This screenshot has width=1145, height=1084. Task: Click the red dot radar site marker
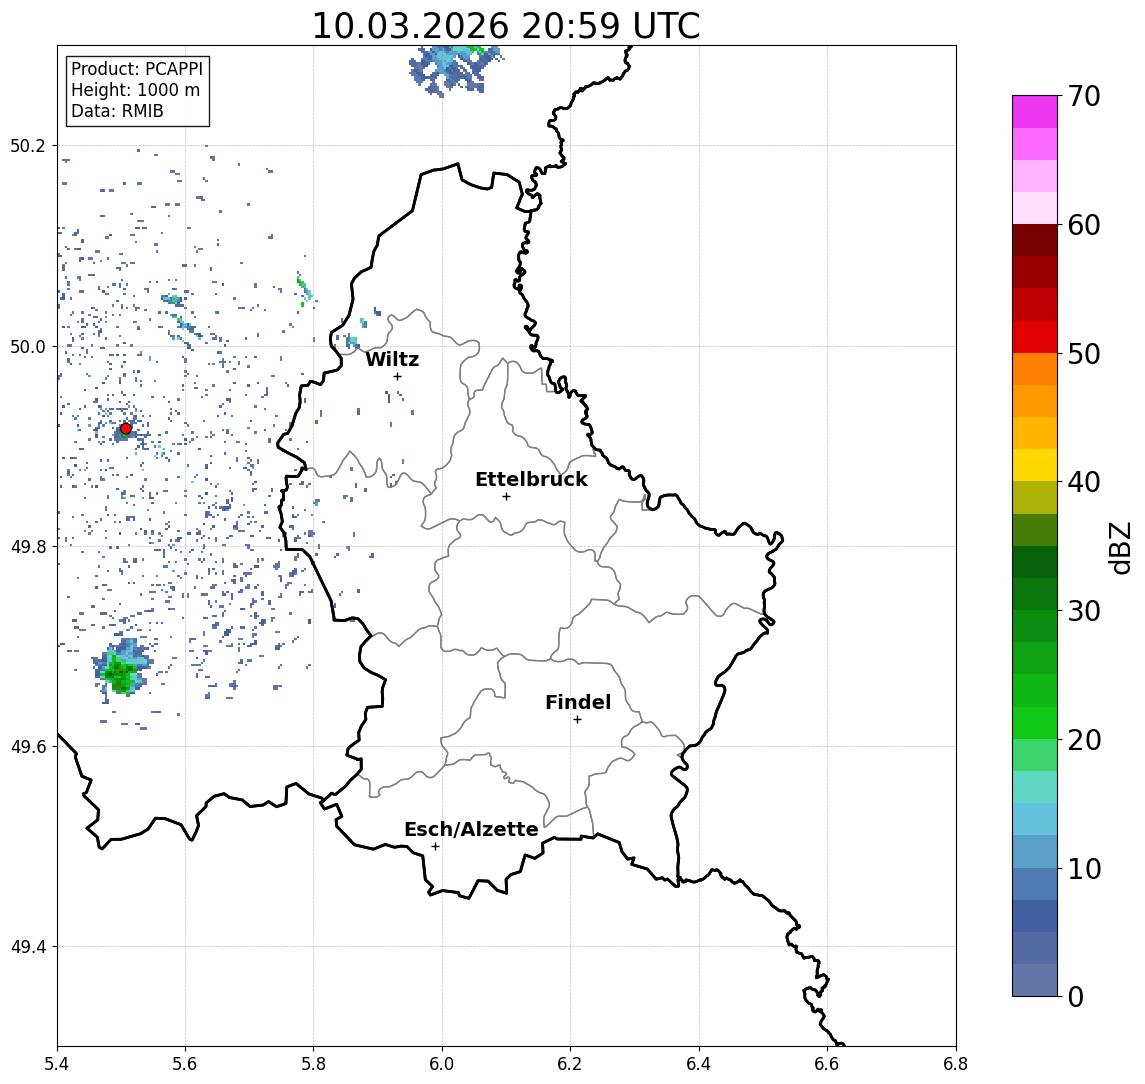click(x=126, y=428)
